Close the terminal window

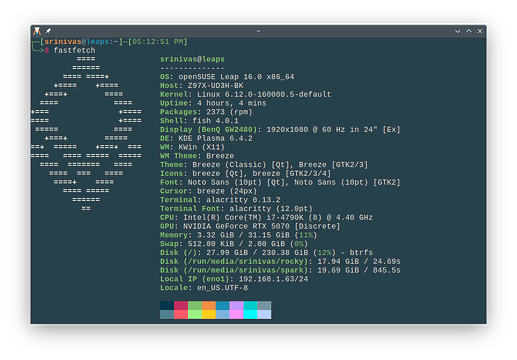pos(480,31)
